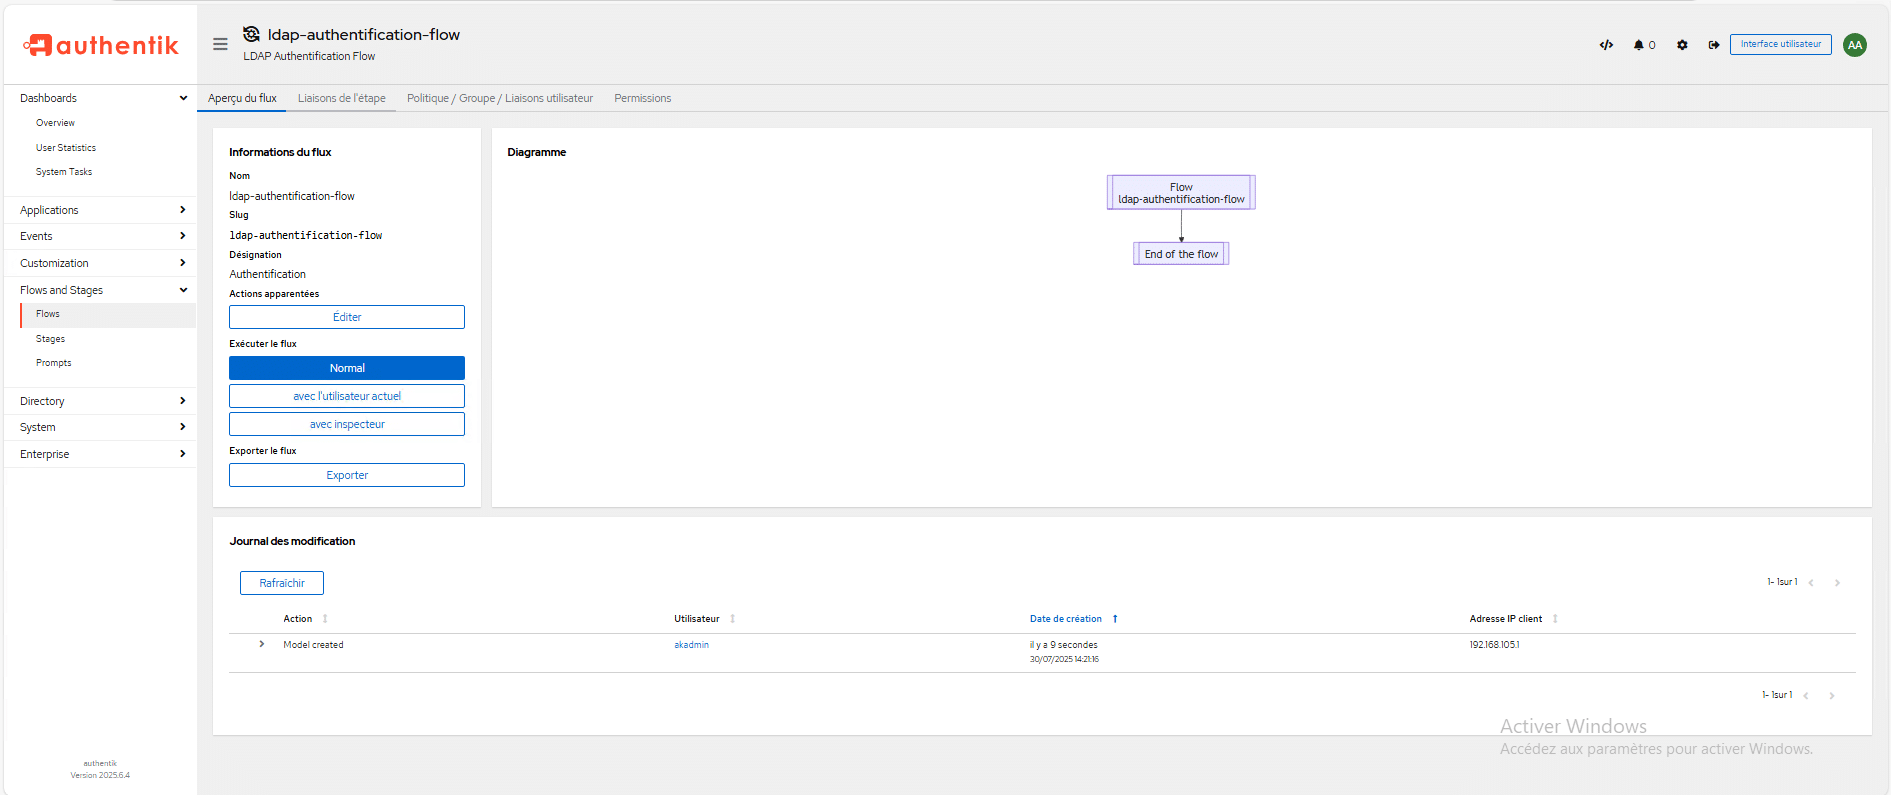Open the akadmin user link
1891x795 pixels.
click(691, 645)
